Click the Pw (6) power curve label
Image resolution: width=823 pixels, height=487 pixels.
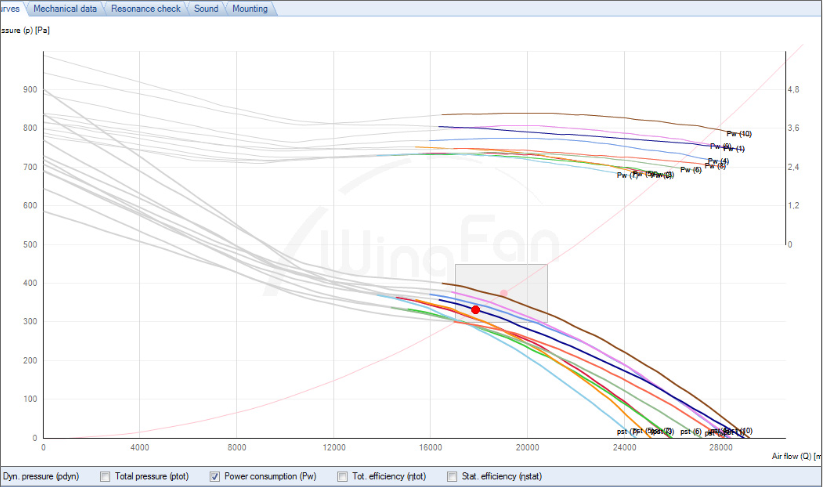tap(690, 170)
